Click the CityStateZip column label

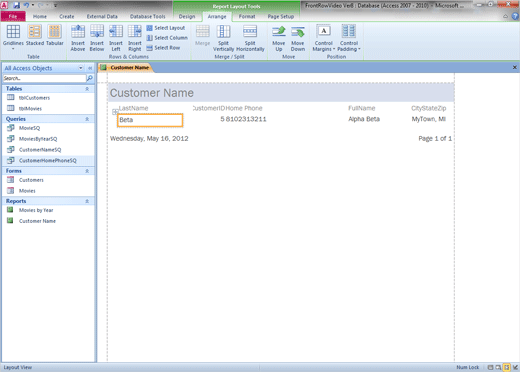coord(429,108)
